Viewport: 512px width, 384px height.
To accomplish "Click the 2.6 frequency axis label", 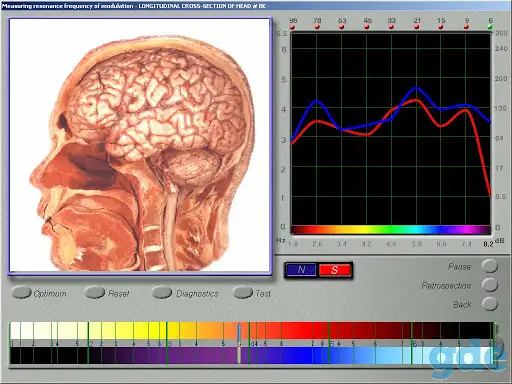I will pyautogui.click(x=317, y=244).
